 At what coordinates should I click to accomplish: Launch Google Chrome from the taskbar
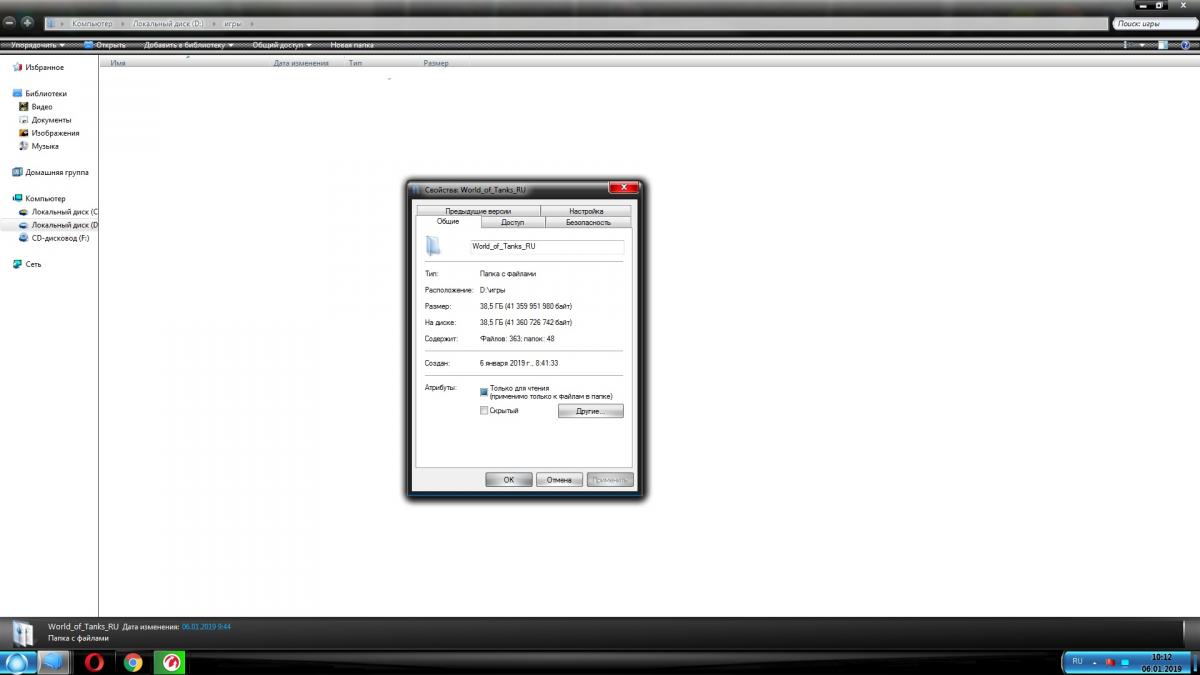tap(133, 662)
